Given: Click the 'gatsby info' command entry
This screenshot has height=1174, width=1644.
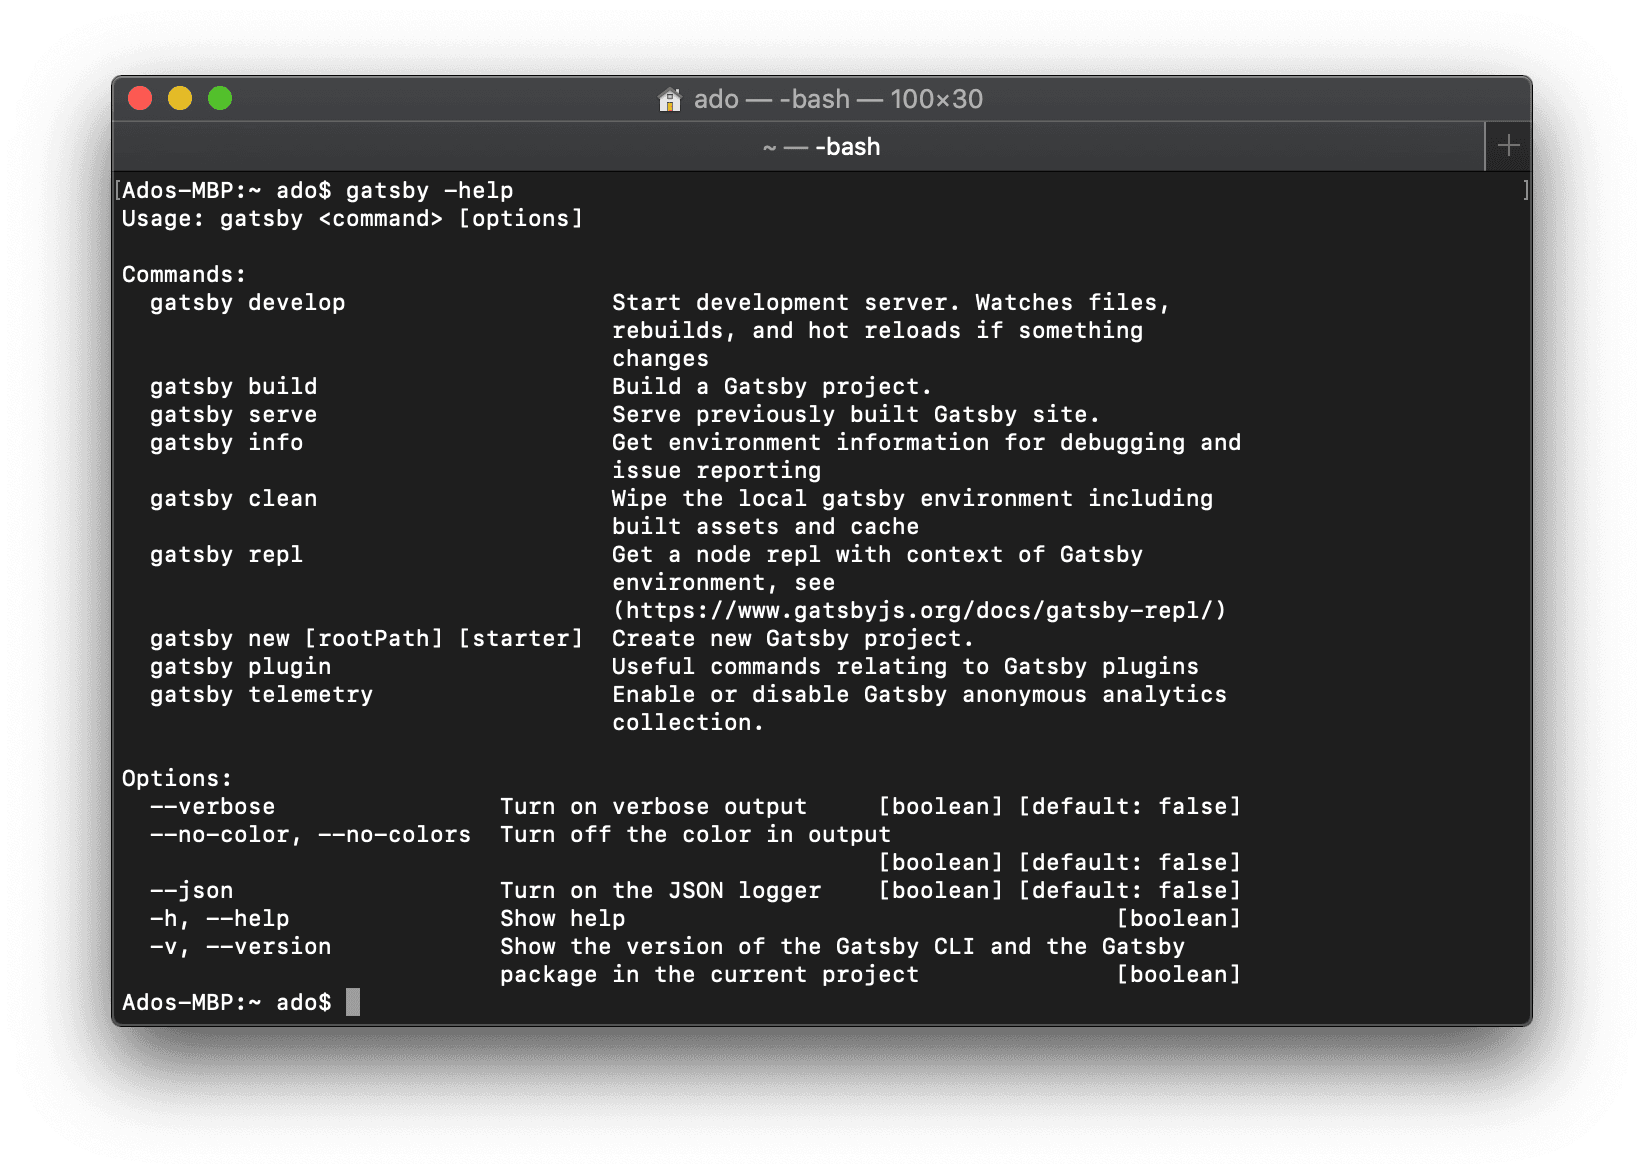Looking at the screenshot, I should (x=226, y=442).
